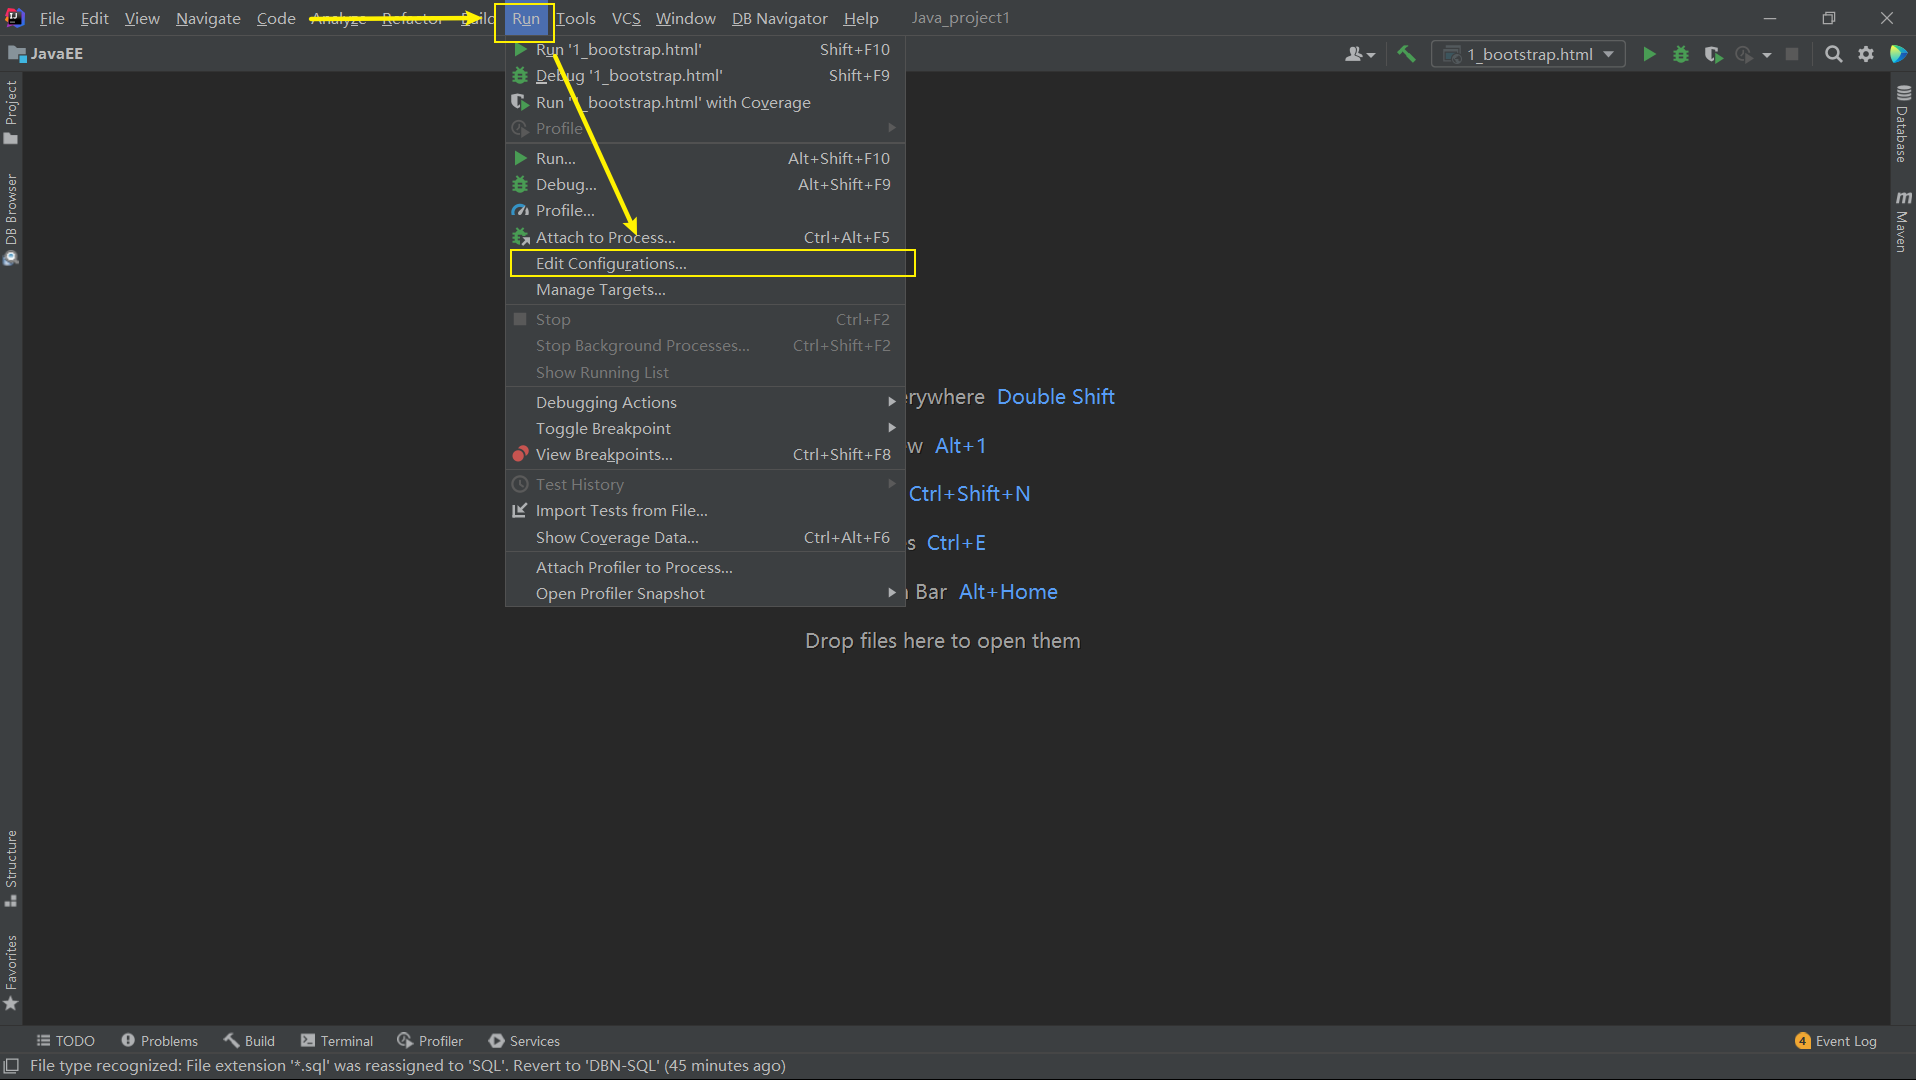Click the JavaEE project breadcrumb
The height and width of the screenshot is (1080, 1916).
click(46, 54)
